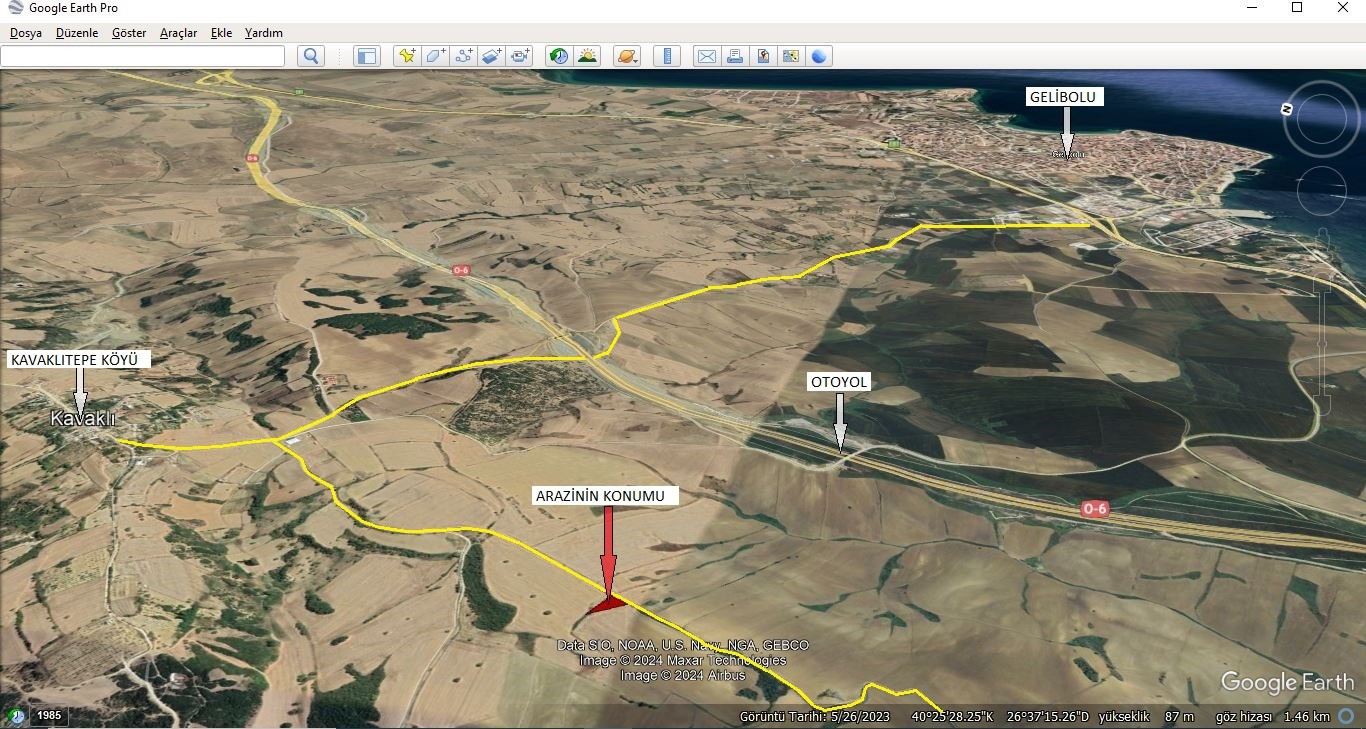
Task: Click inside the search input field
Action: pos(142,56)
